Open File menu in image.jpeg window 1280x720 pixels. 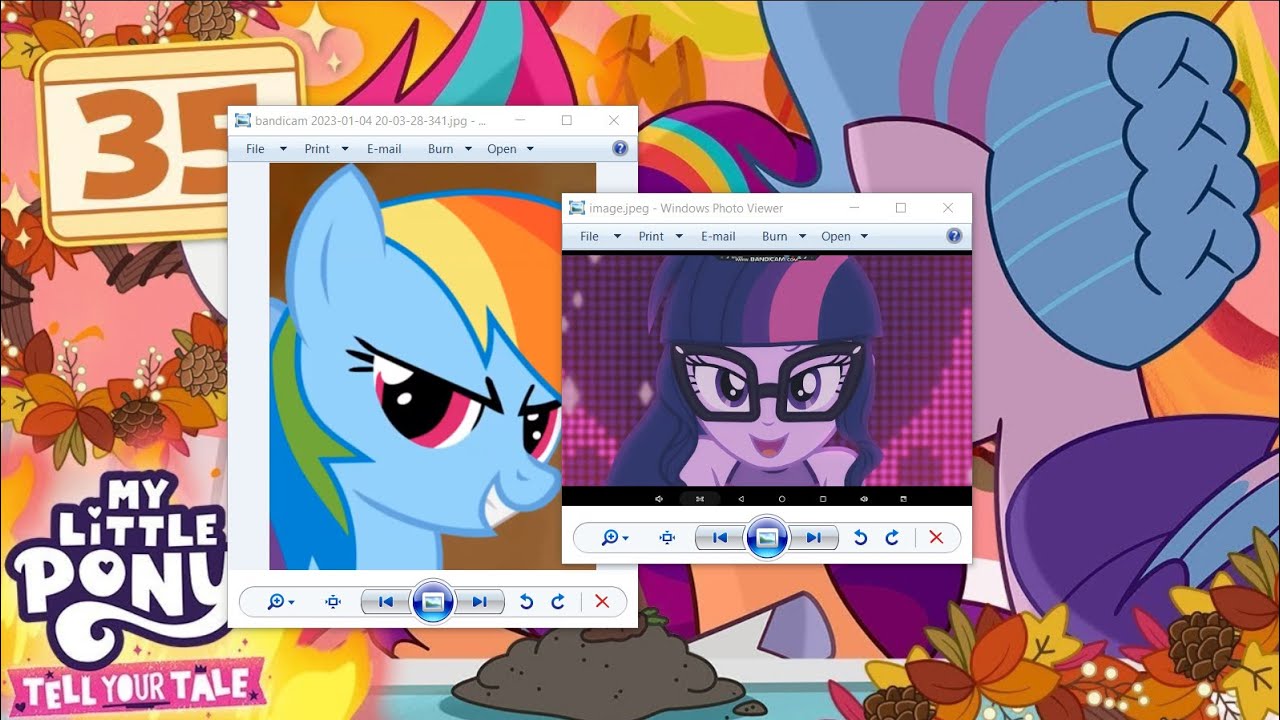589,237
